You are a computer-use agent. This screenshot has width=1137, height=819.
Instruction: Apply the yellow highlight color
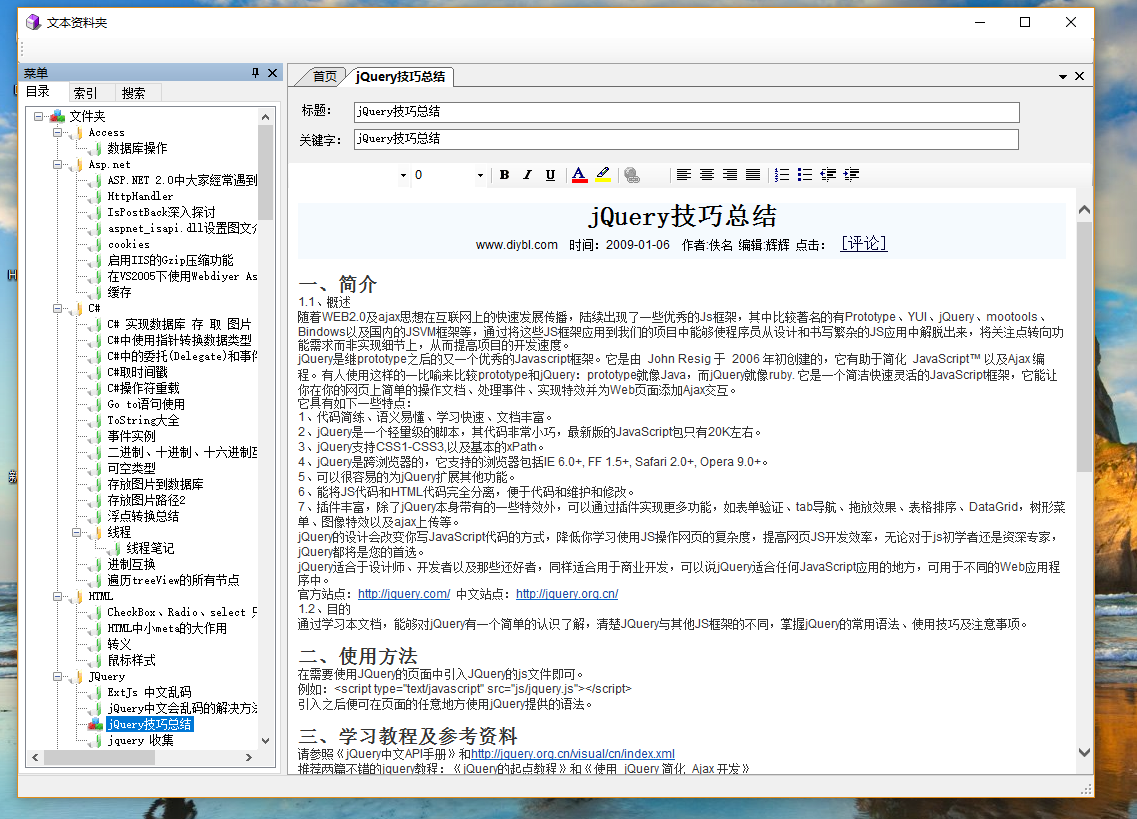(x=603, y=175)
